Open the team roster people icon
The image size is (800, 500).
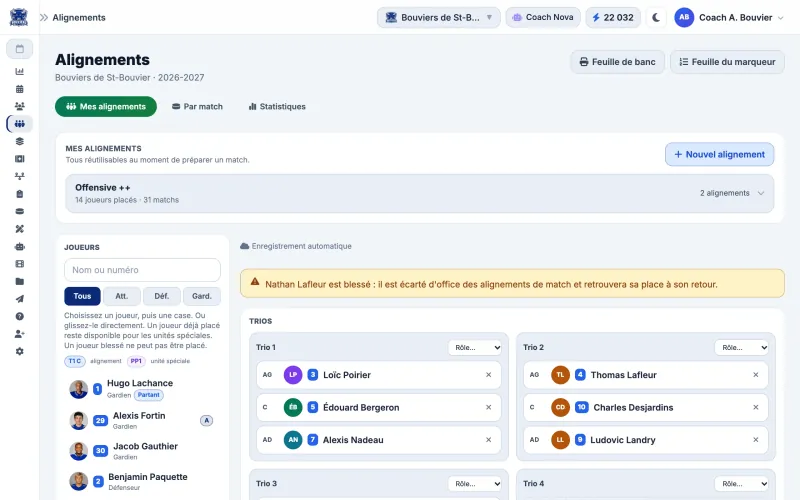[19, 106]
